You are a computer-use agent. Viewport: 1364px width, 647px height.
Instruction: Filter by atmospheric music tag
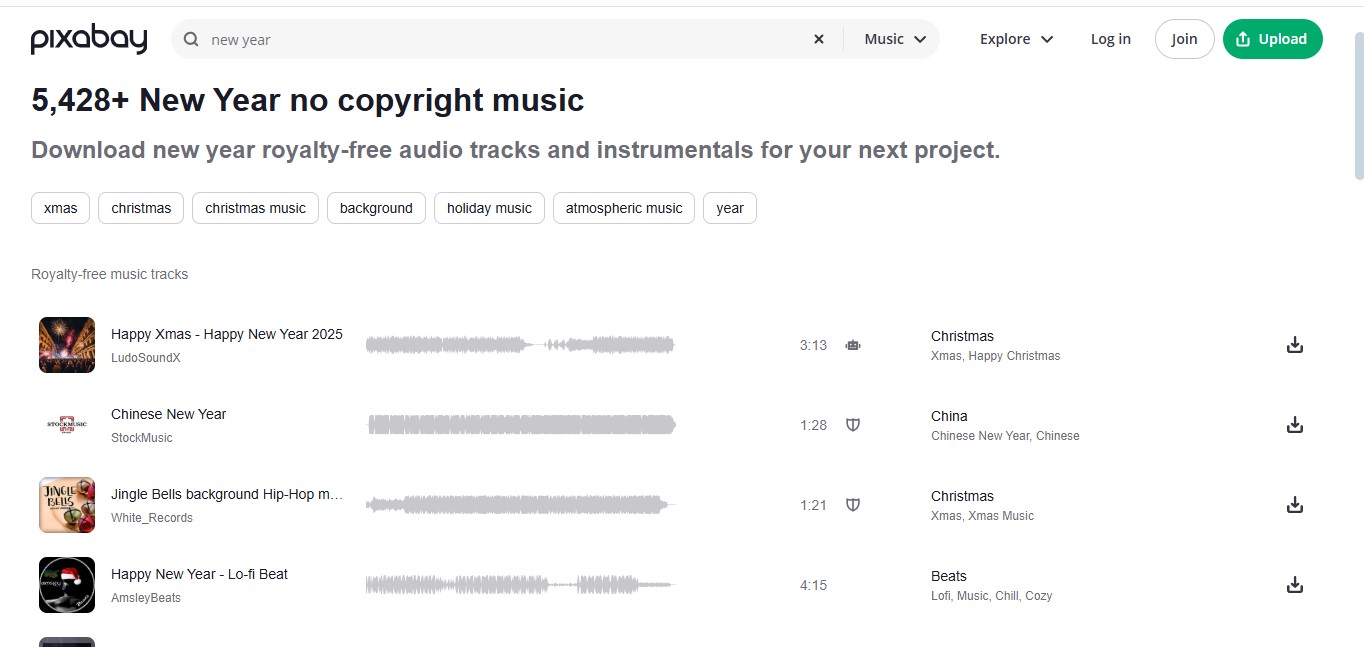[623, 208]
